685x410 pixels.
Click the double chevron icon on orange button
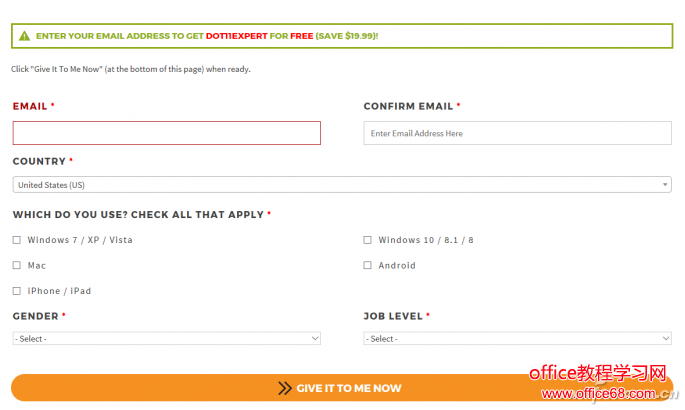point(285,388)
